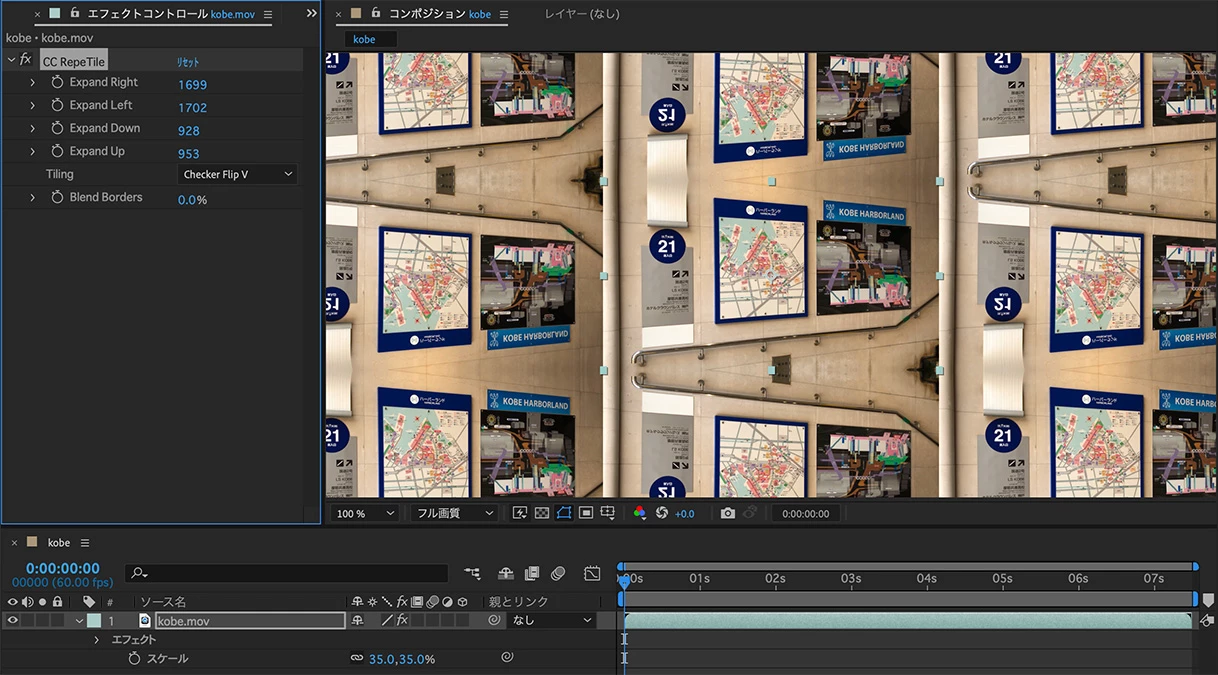
Task: Click the リセット reset link
Action: pyautogui.click(x=188, y=62)
